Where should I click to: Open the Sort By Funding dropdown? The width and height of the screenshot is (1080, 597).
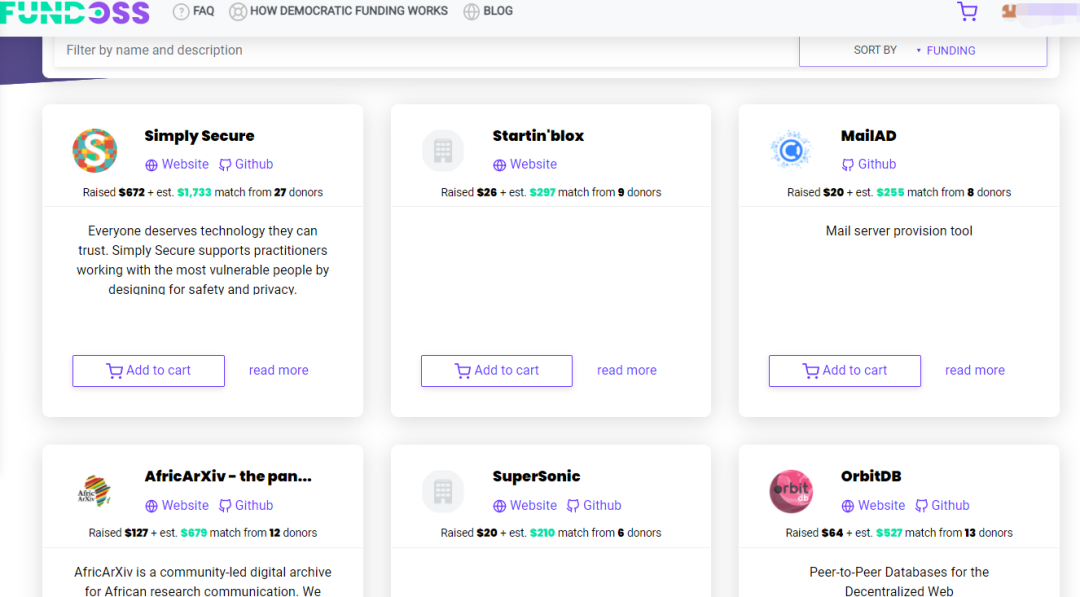coord(923,50)
